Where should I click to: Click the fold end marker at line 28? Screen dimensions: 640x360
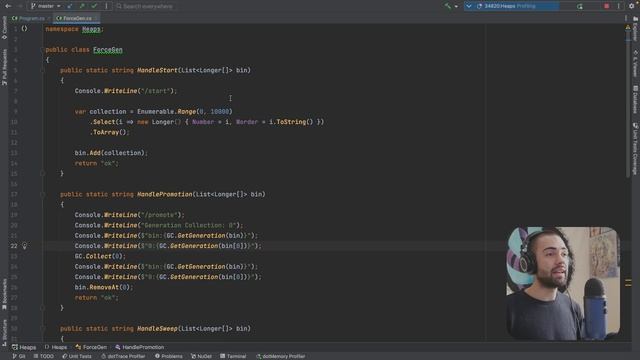point(42,308)
